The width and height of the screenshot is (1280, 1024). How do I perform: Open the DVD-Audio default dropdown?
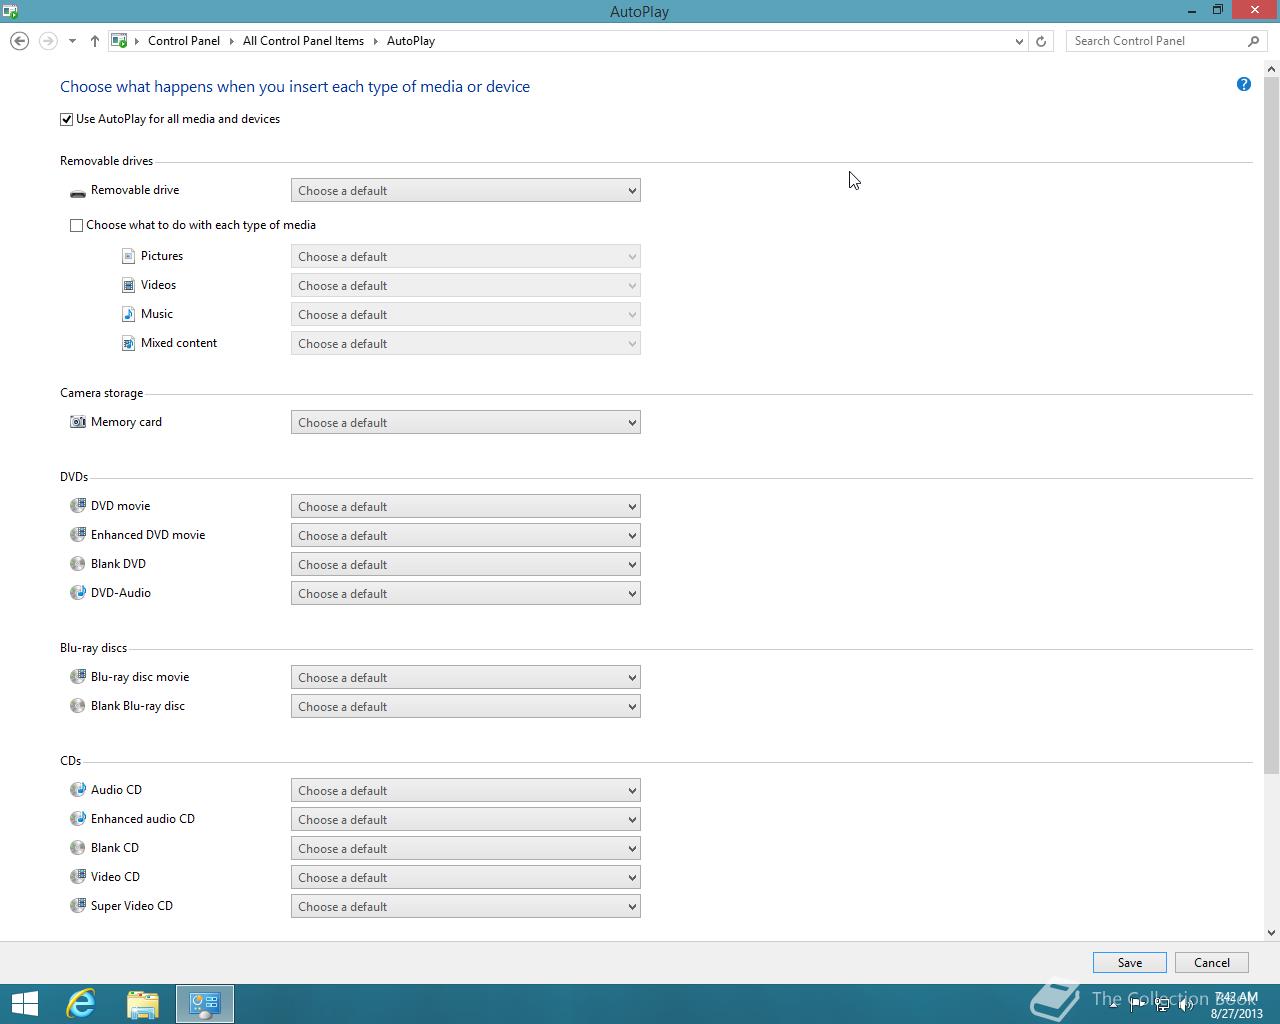point(466,593)
